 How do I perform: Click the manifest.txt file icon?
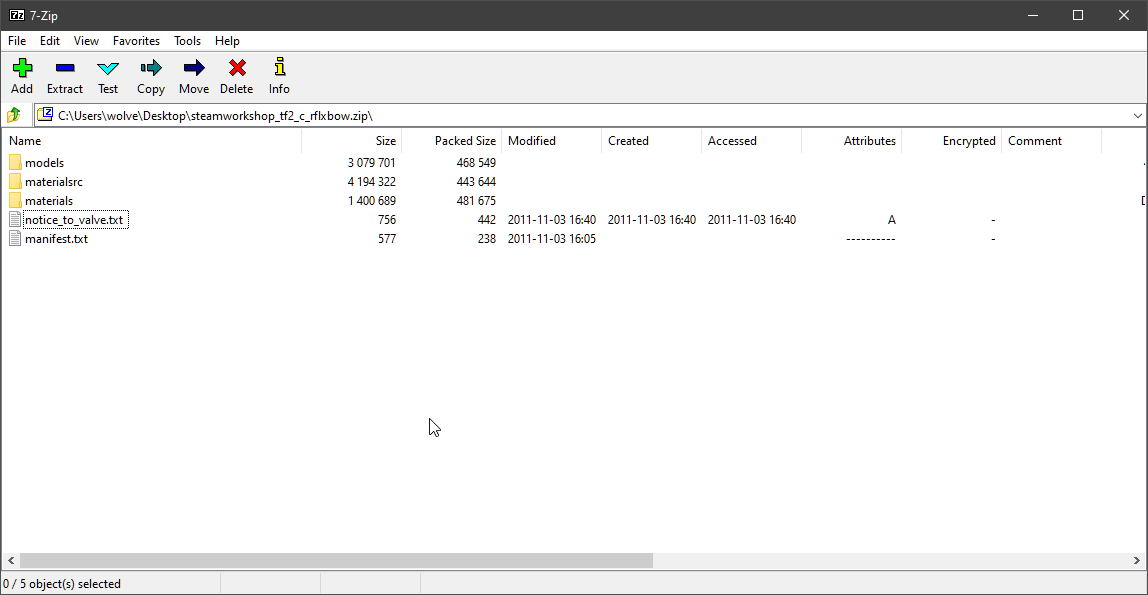(x=15, y=239)
